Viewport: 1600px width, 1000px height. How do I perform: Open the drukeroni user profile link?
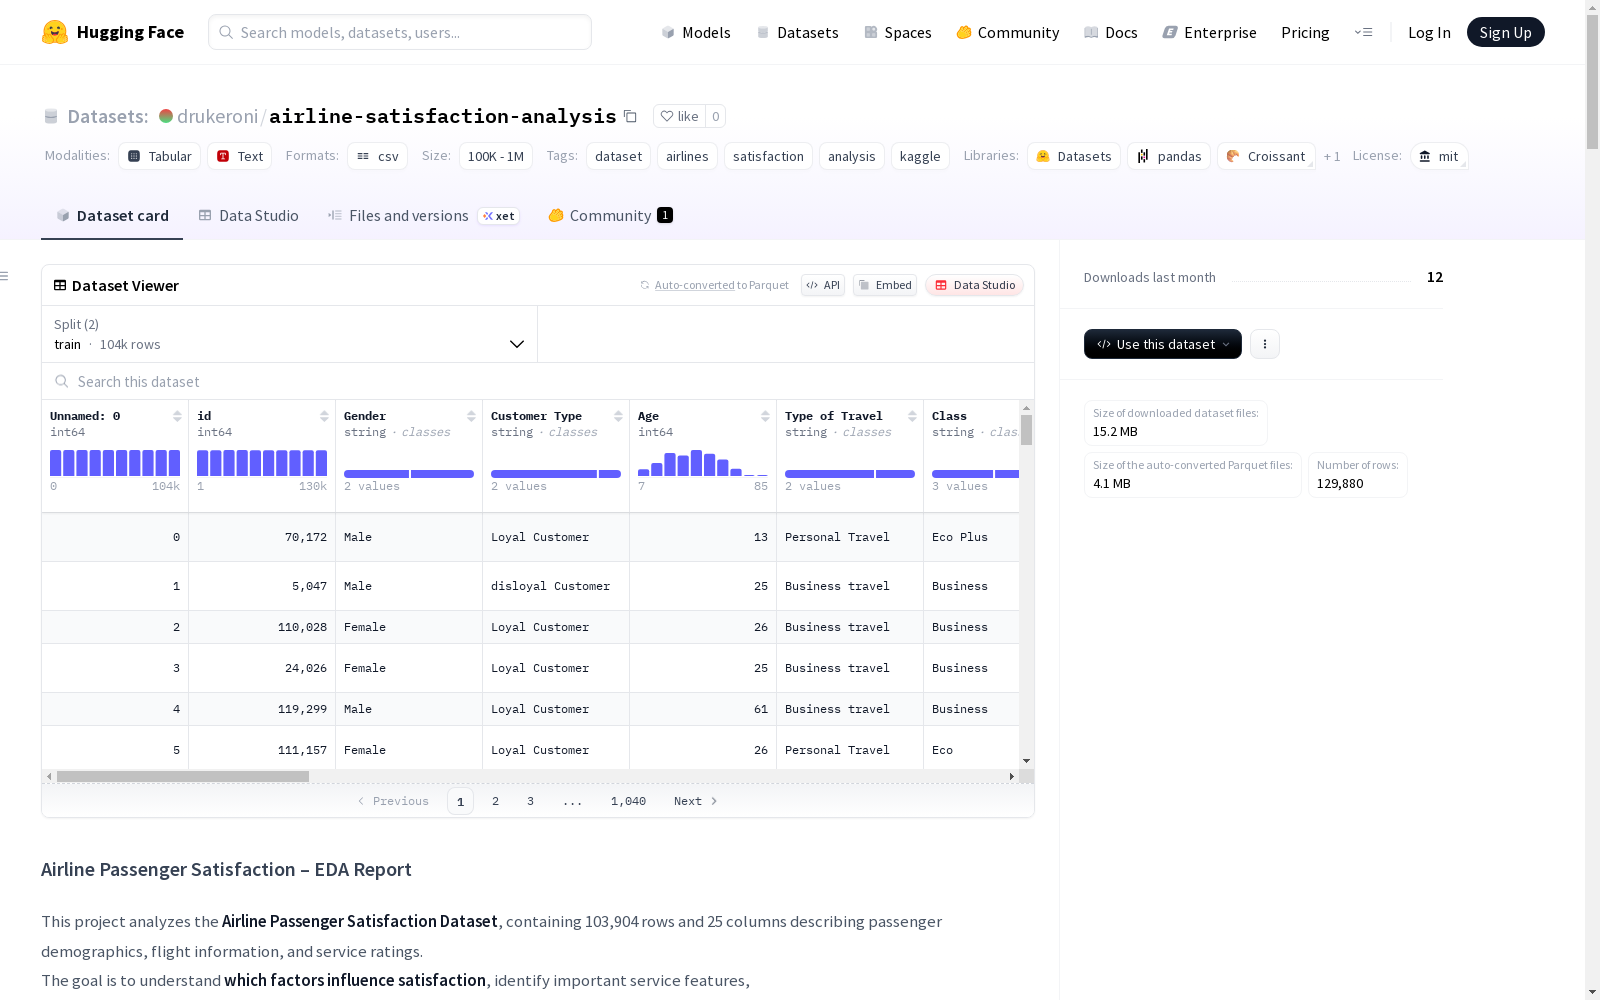coord(218,116)
